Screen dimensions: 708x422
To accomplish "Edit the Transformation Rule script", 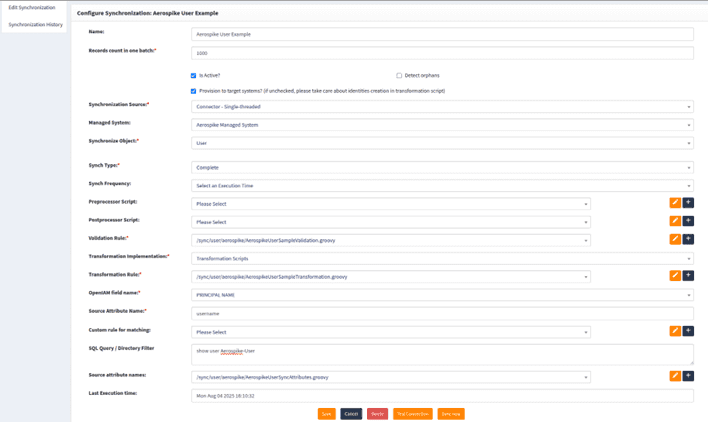I will [675, 275].
